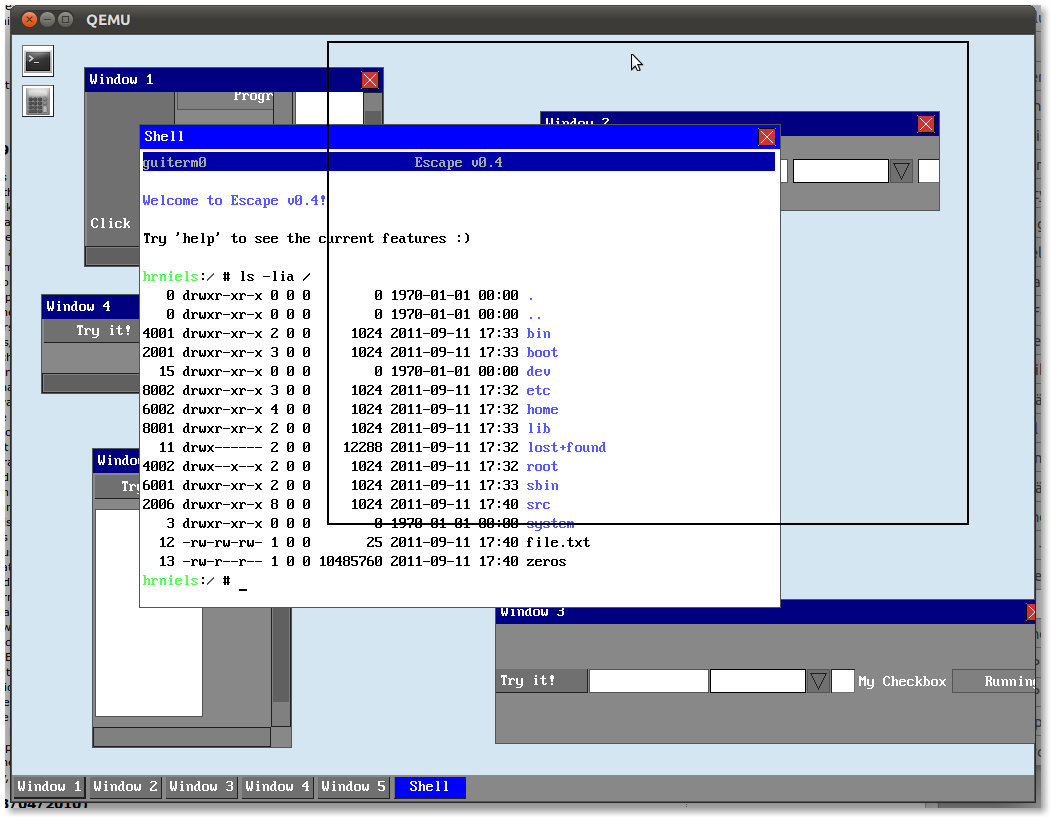
Task: Toggle My Checkbox in Window 3
Action: click(x=842, y=681)
